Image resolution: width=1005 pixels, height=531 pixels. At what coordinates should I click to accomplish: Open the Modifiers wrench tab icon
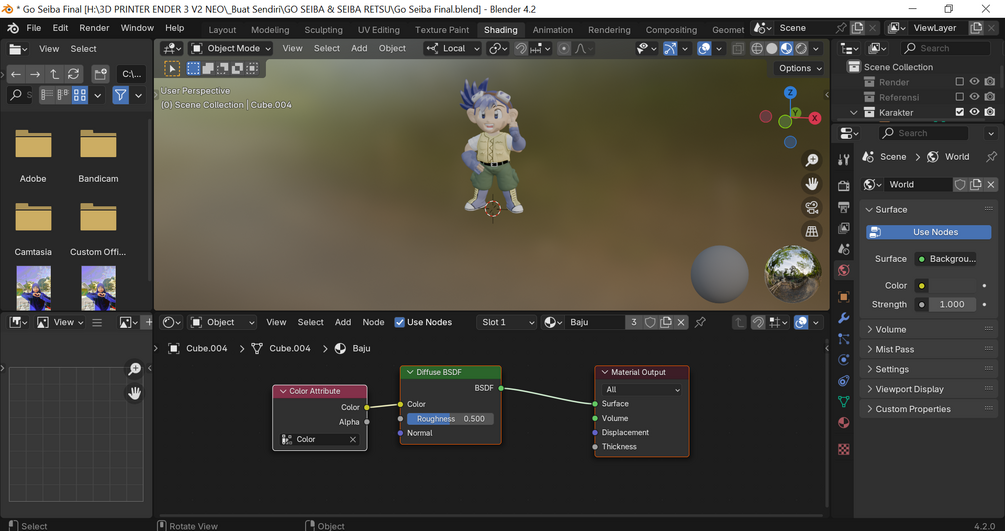pos(843,318)
